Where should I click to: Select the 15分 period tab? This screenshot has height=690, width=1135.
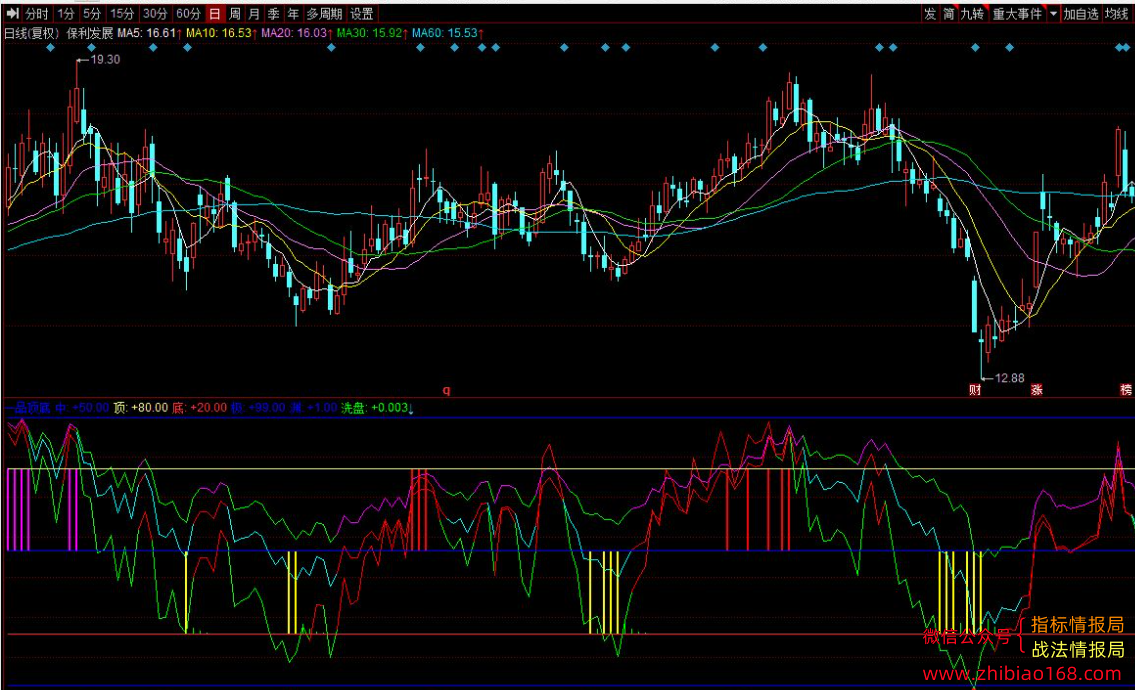click(x=122, y=14)
